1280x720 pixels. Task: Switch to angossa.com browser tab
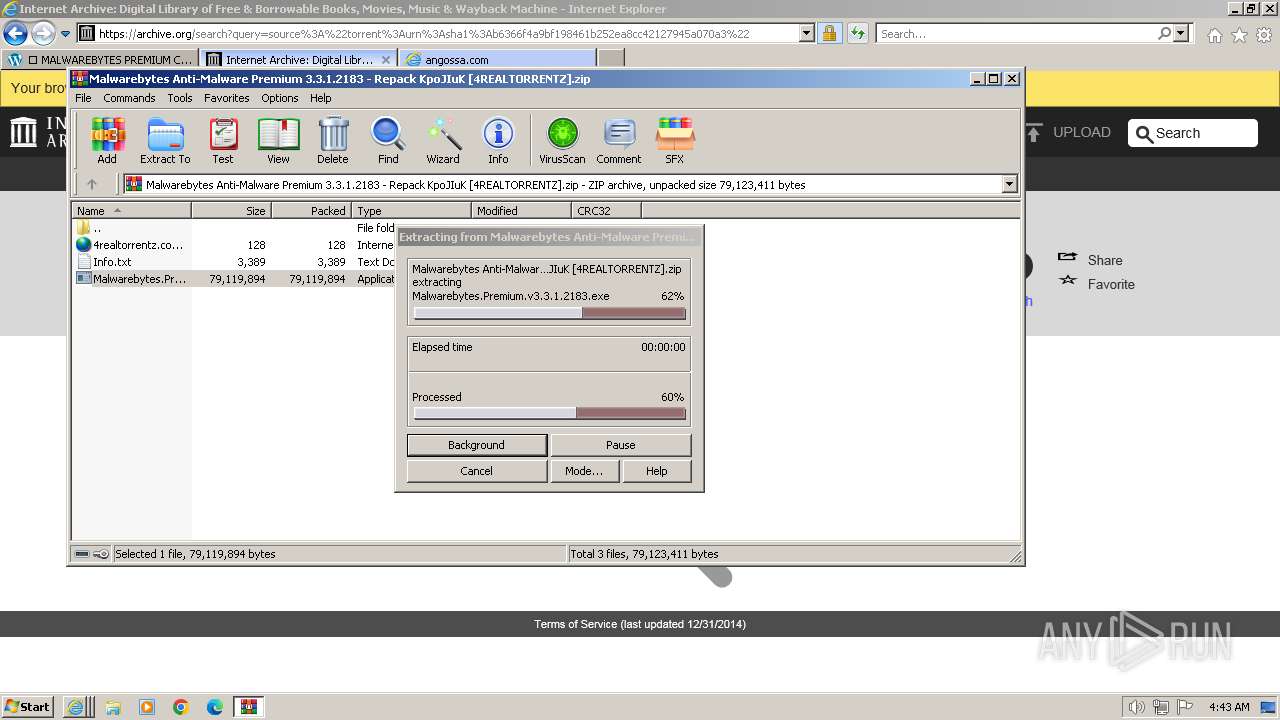pos(498,60)
